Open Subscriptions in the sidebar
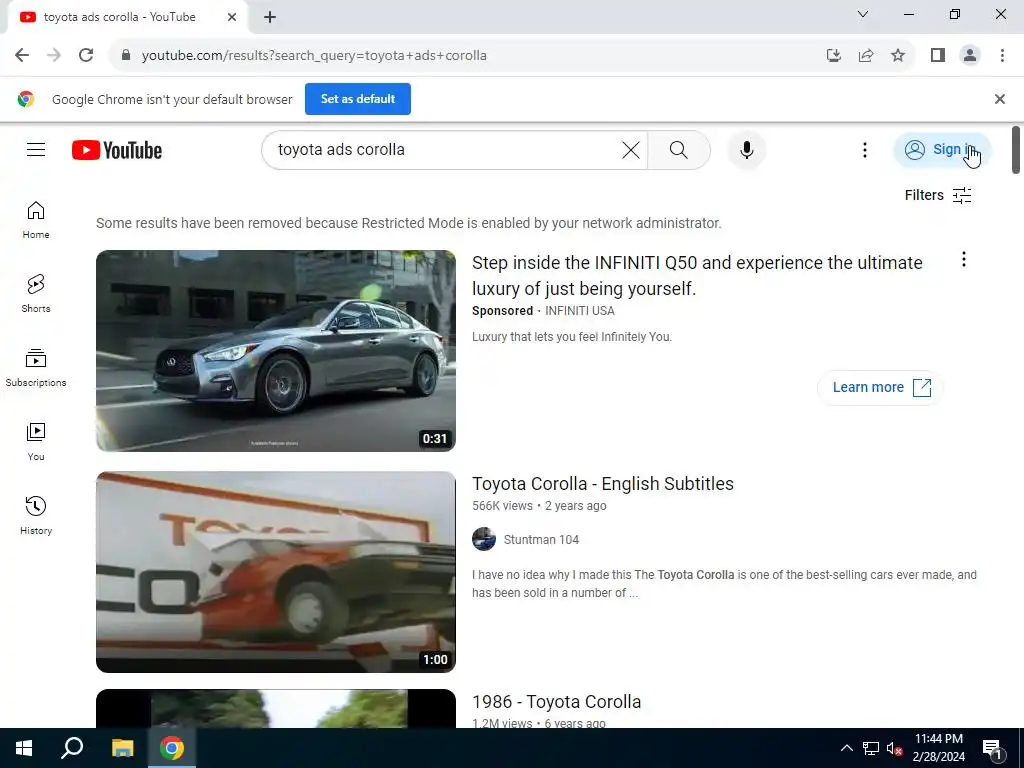The width and height of the screenshot is (1024, 768). pos(36,368)
